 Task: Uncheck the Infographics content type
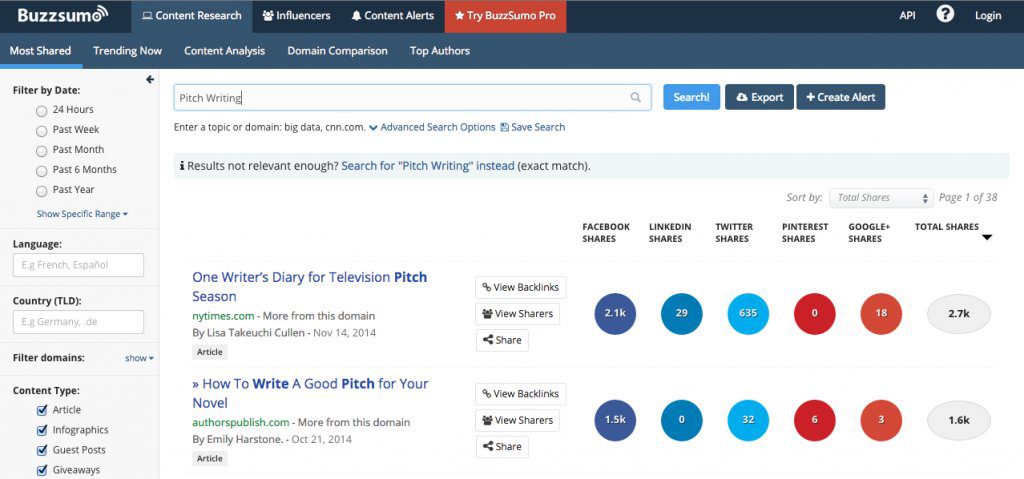click(42, 431)
